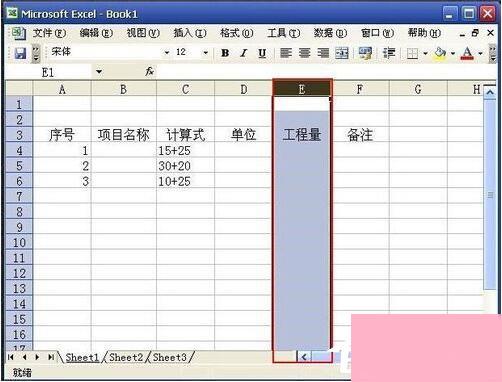The image size is (502, 382).
Task: Click Merge and Center icon
Action: [x=342, y=53]
